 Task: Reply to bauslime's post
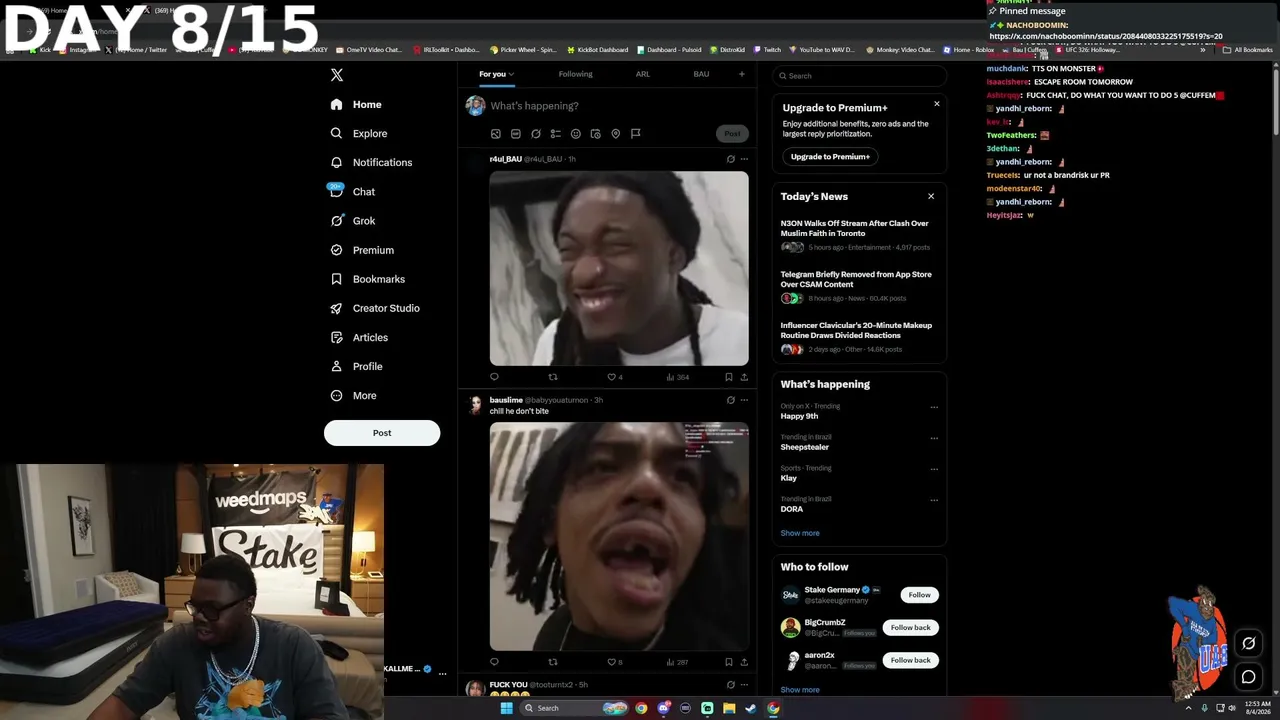[x=494, y=662]
